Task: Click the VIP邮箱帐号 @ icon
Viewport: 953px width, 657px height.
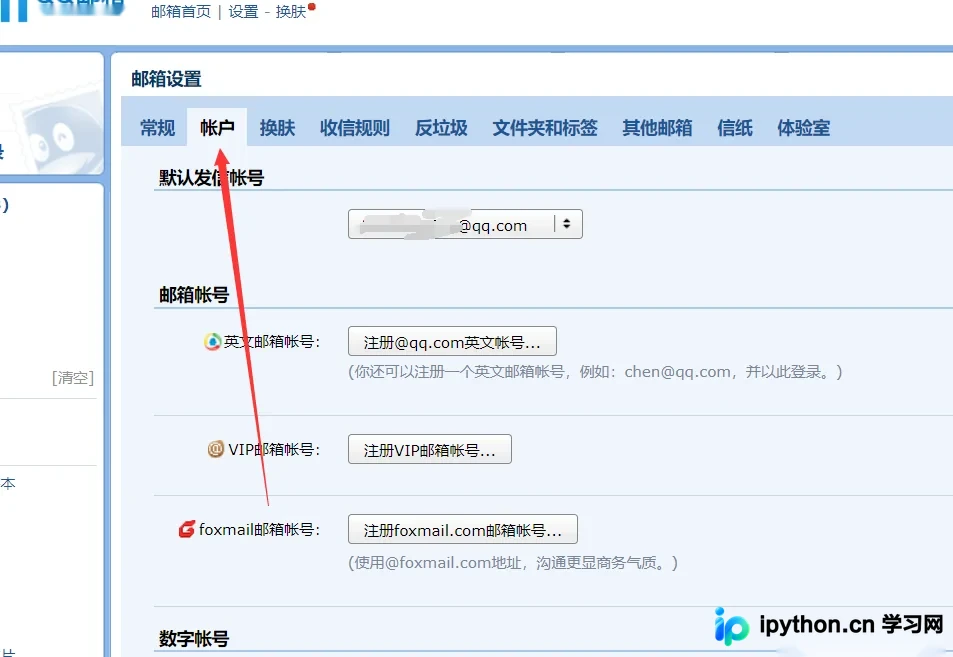Action: coord(216,449)
